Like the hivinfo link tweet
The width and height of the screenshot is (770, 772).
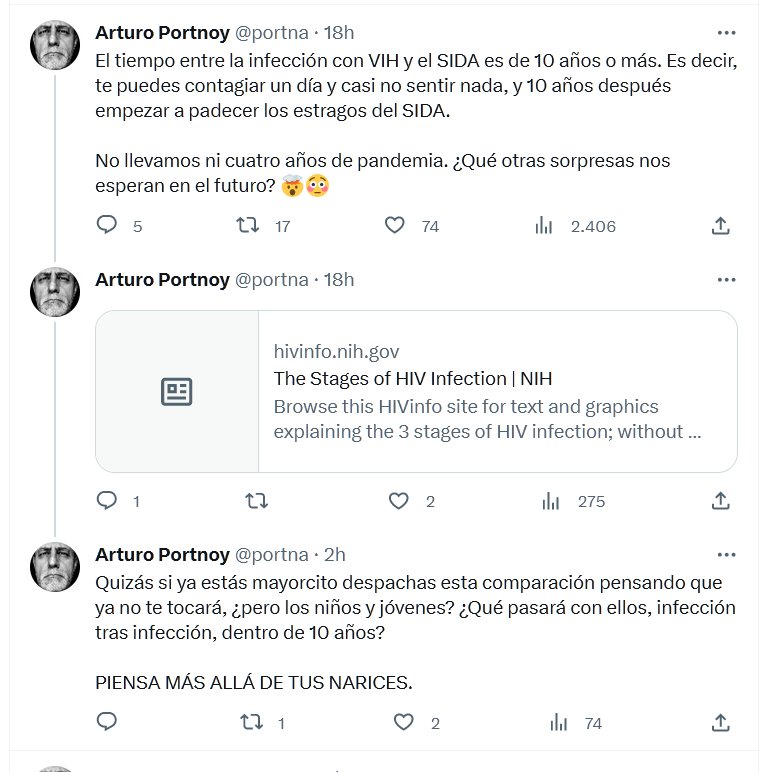click(x=401, y=501)
